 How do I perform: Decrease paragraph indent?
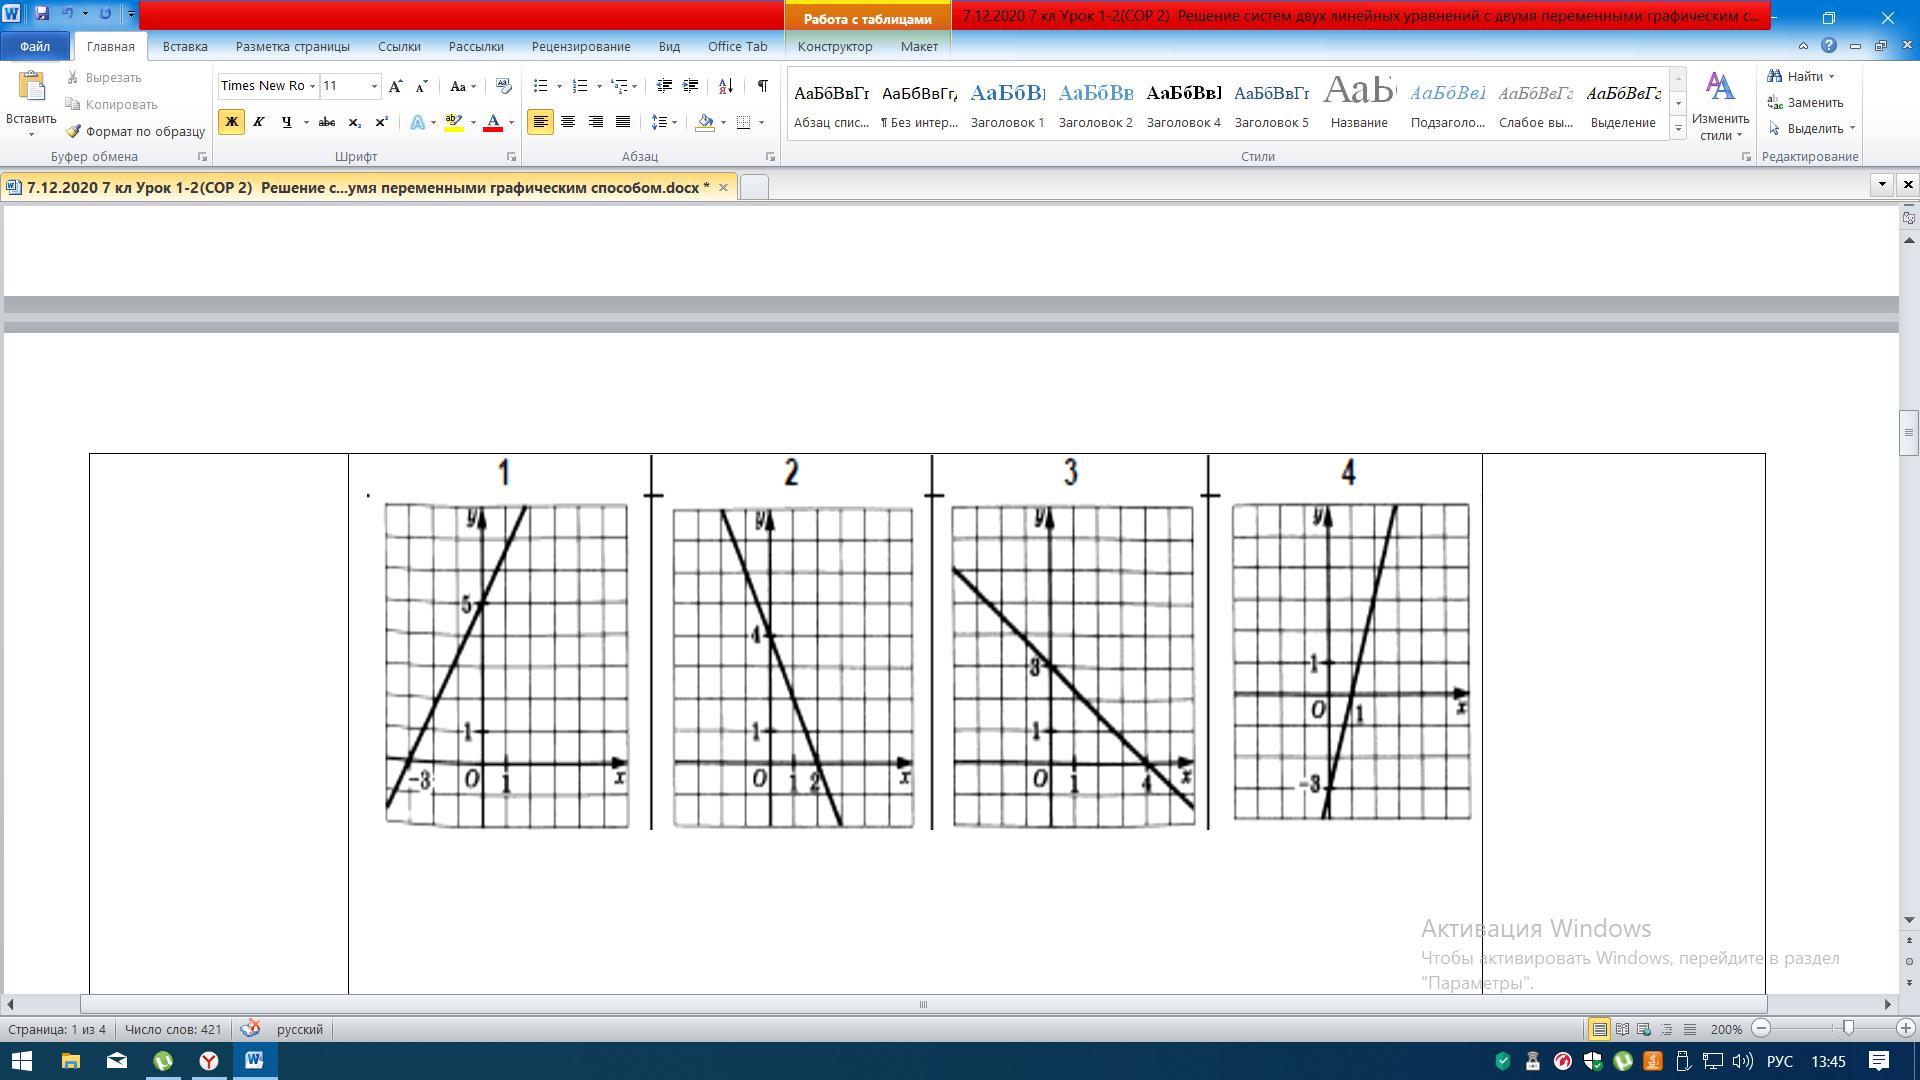(663, 86)
